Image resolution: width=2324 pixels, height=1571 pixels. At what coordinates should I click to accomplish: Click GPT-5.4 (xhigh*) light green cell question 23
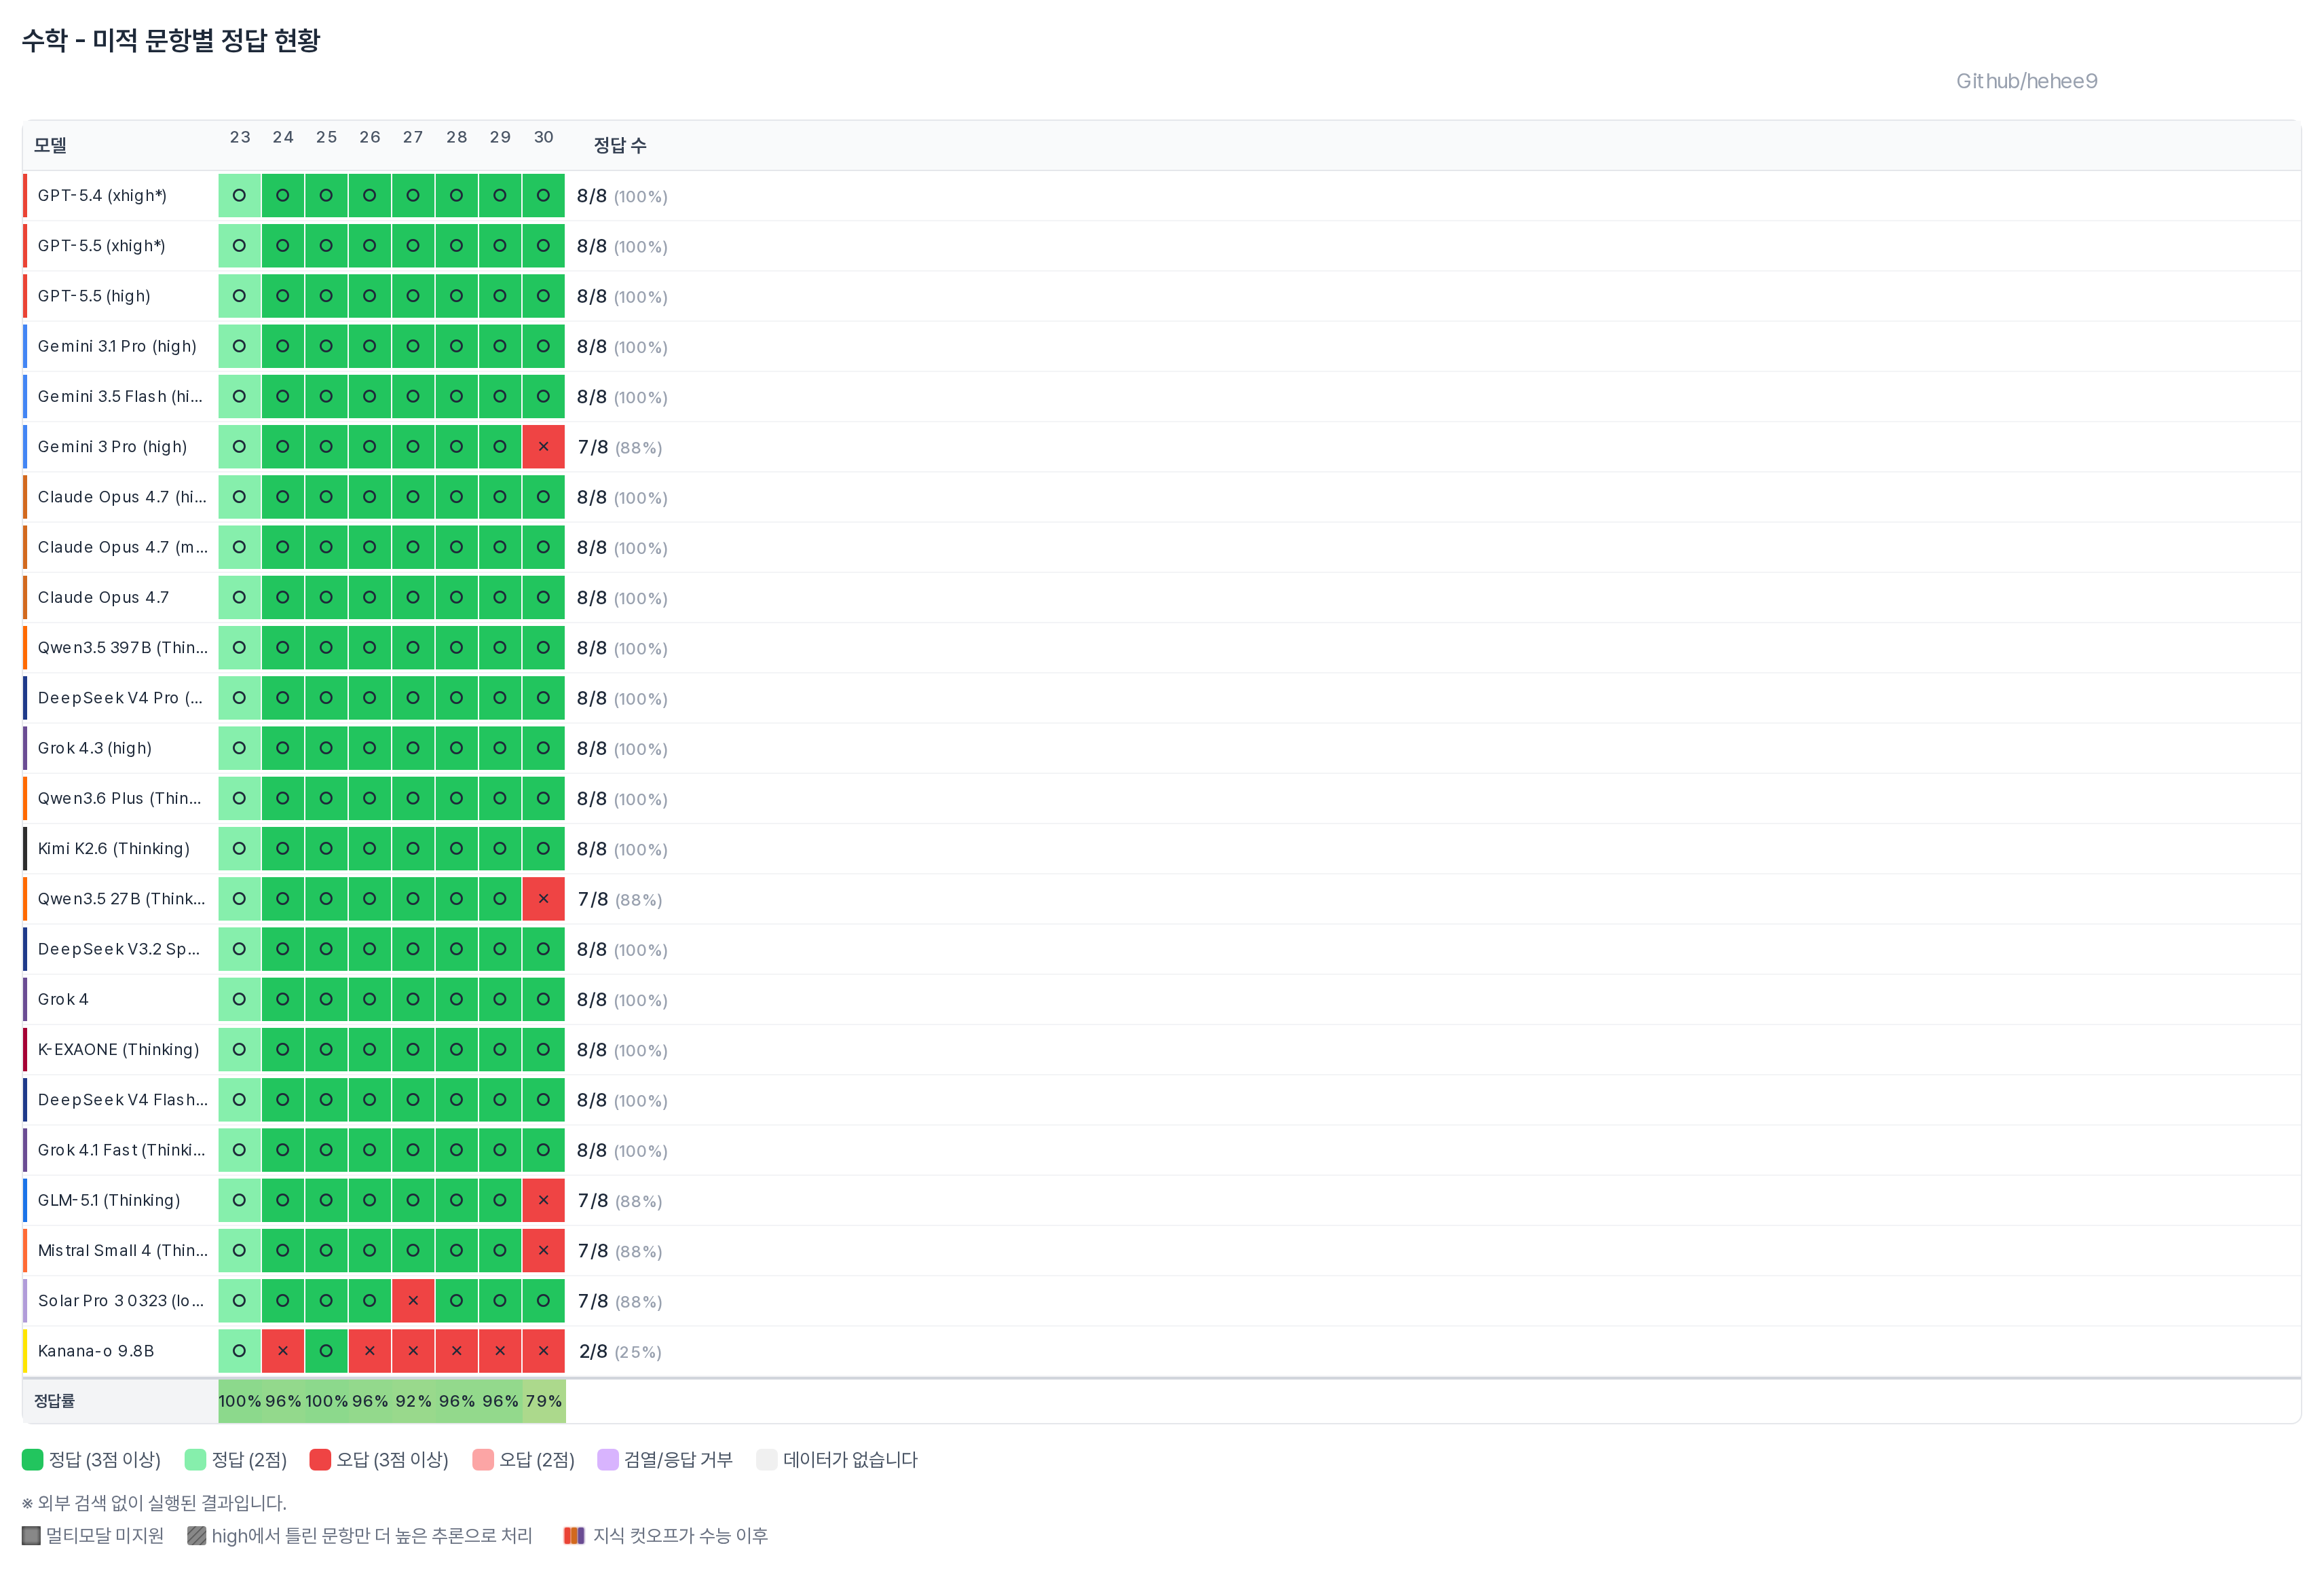pos(239,196)
